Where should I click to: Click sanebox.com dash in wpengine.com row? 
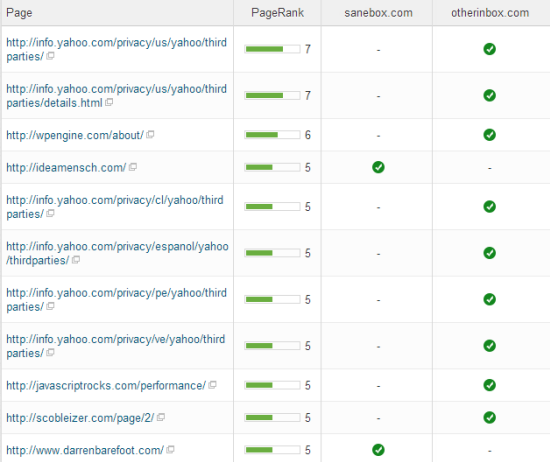pyautogui.click(x=378, y=136)
